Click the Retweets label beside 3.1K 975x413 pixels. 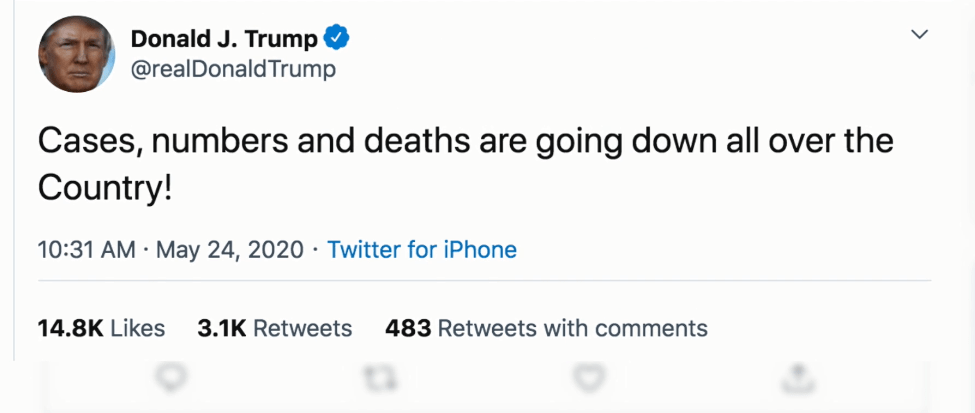[302, 328]
